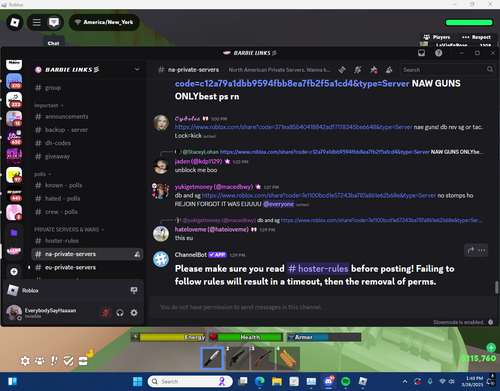The height and width of the screenshot is (391, 500).
Task: Open Threads icon in channel header
Action: coord(342,70)
